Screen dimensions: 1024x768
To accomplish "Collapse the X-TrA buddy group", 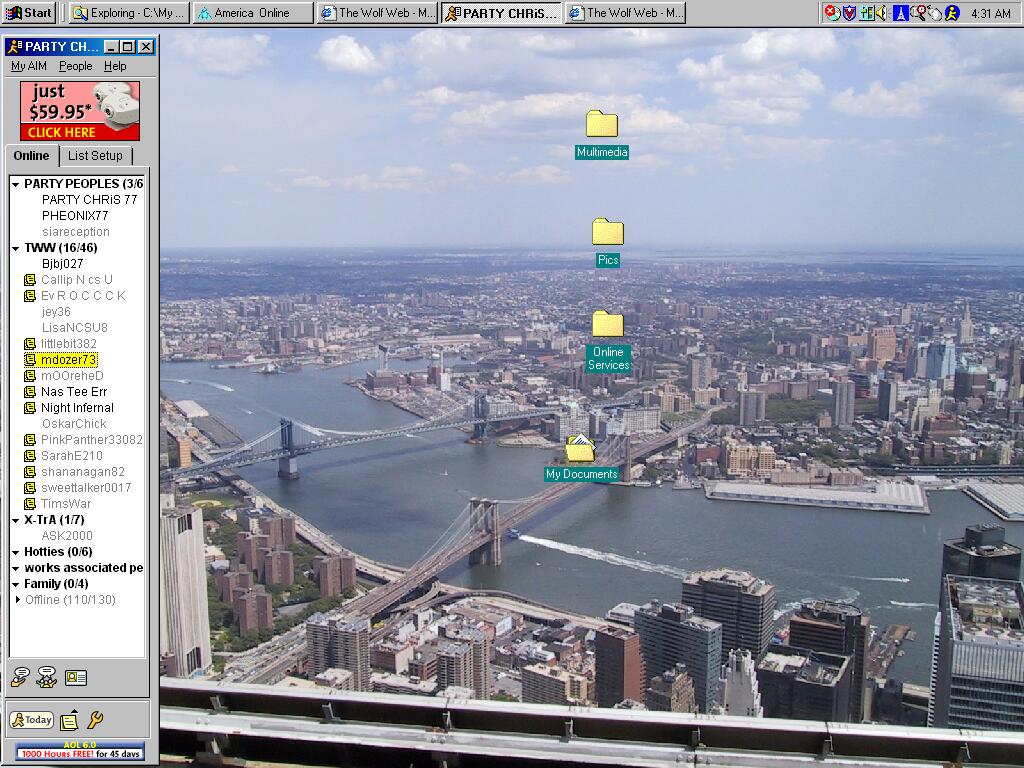I will click(16, 520).
